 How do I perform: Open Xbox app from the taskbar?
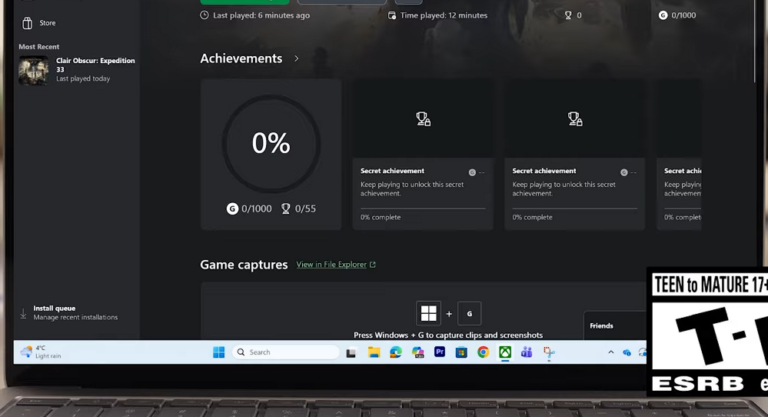pos(505,352)
